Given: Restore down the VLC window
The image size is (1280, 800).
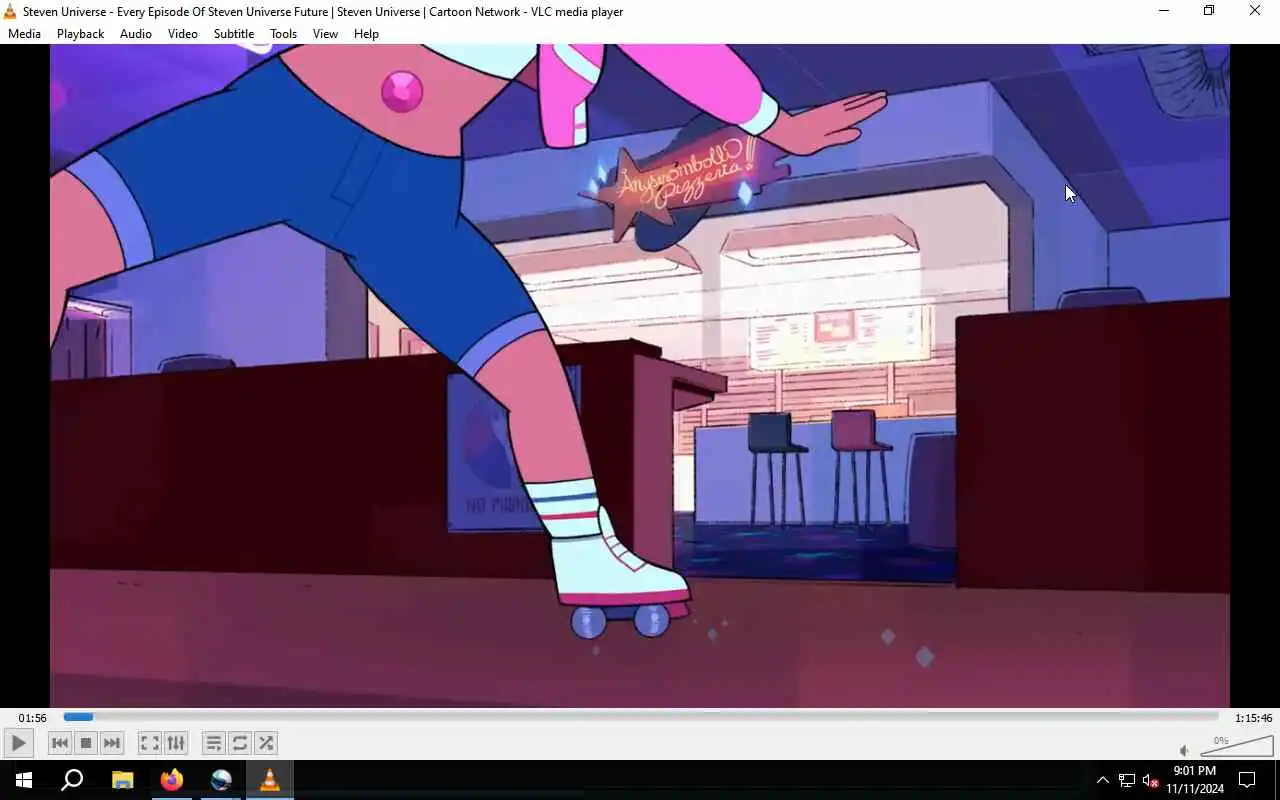Looking at the screenshot, I should 1209,11.
